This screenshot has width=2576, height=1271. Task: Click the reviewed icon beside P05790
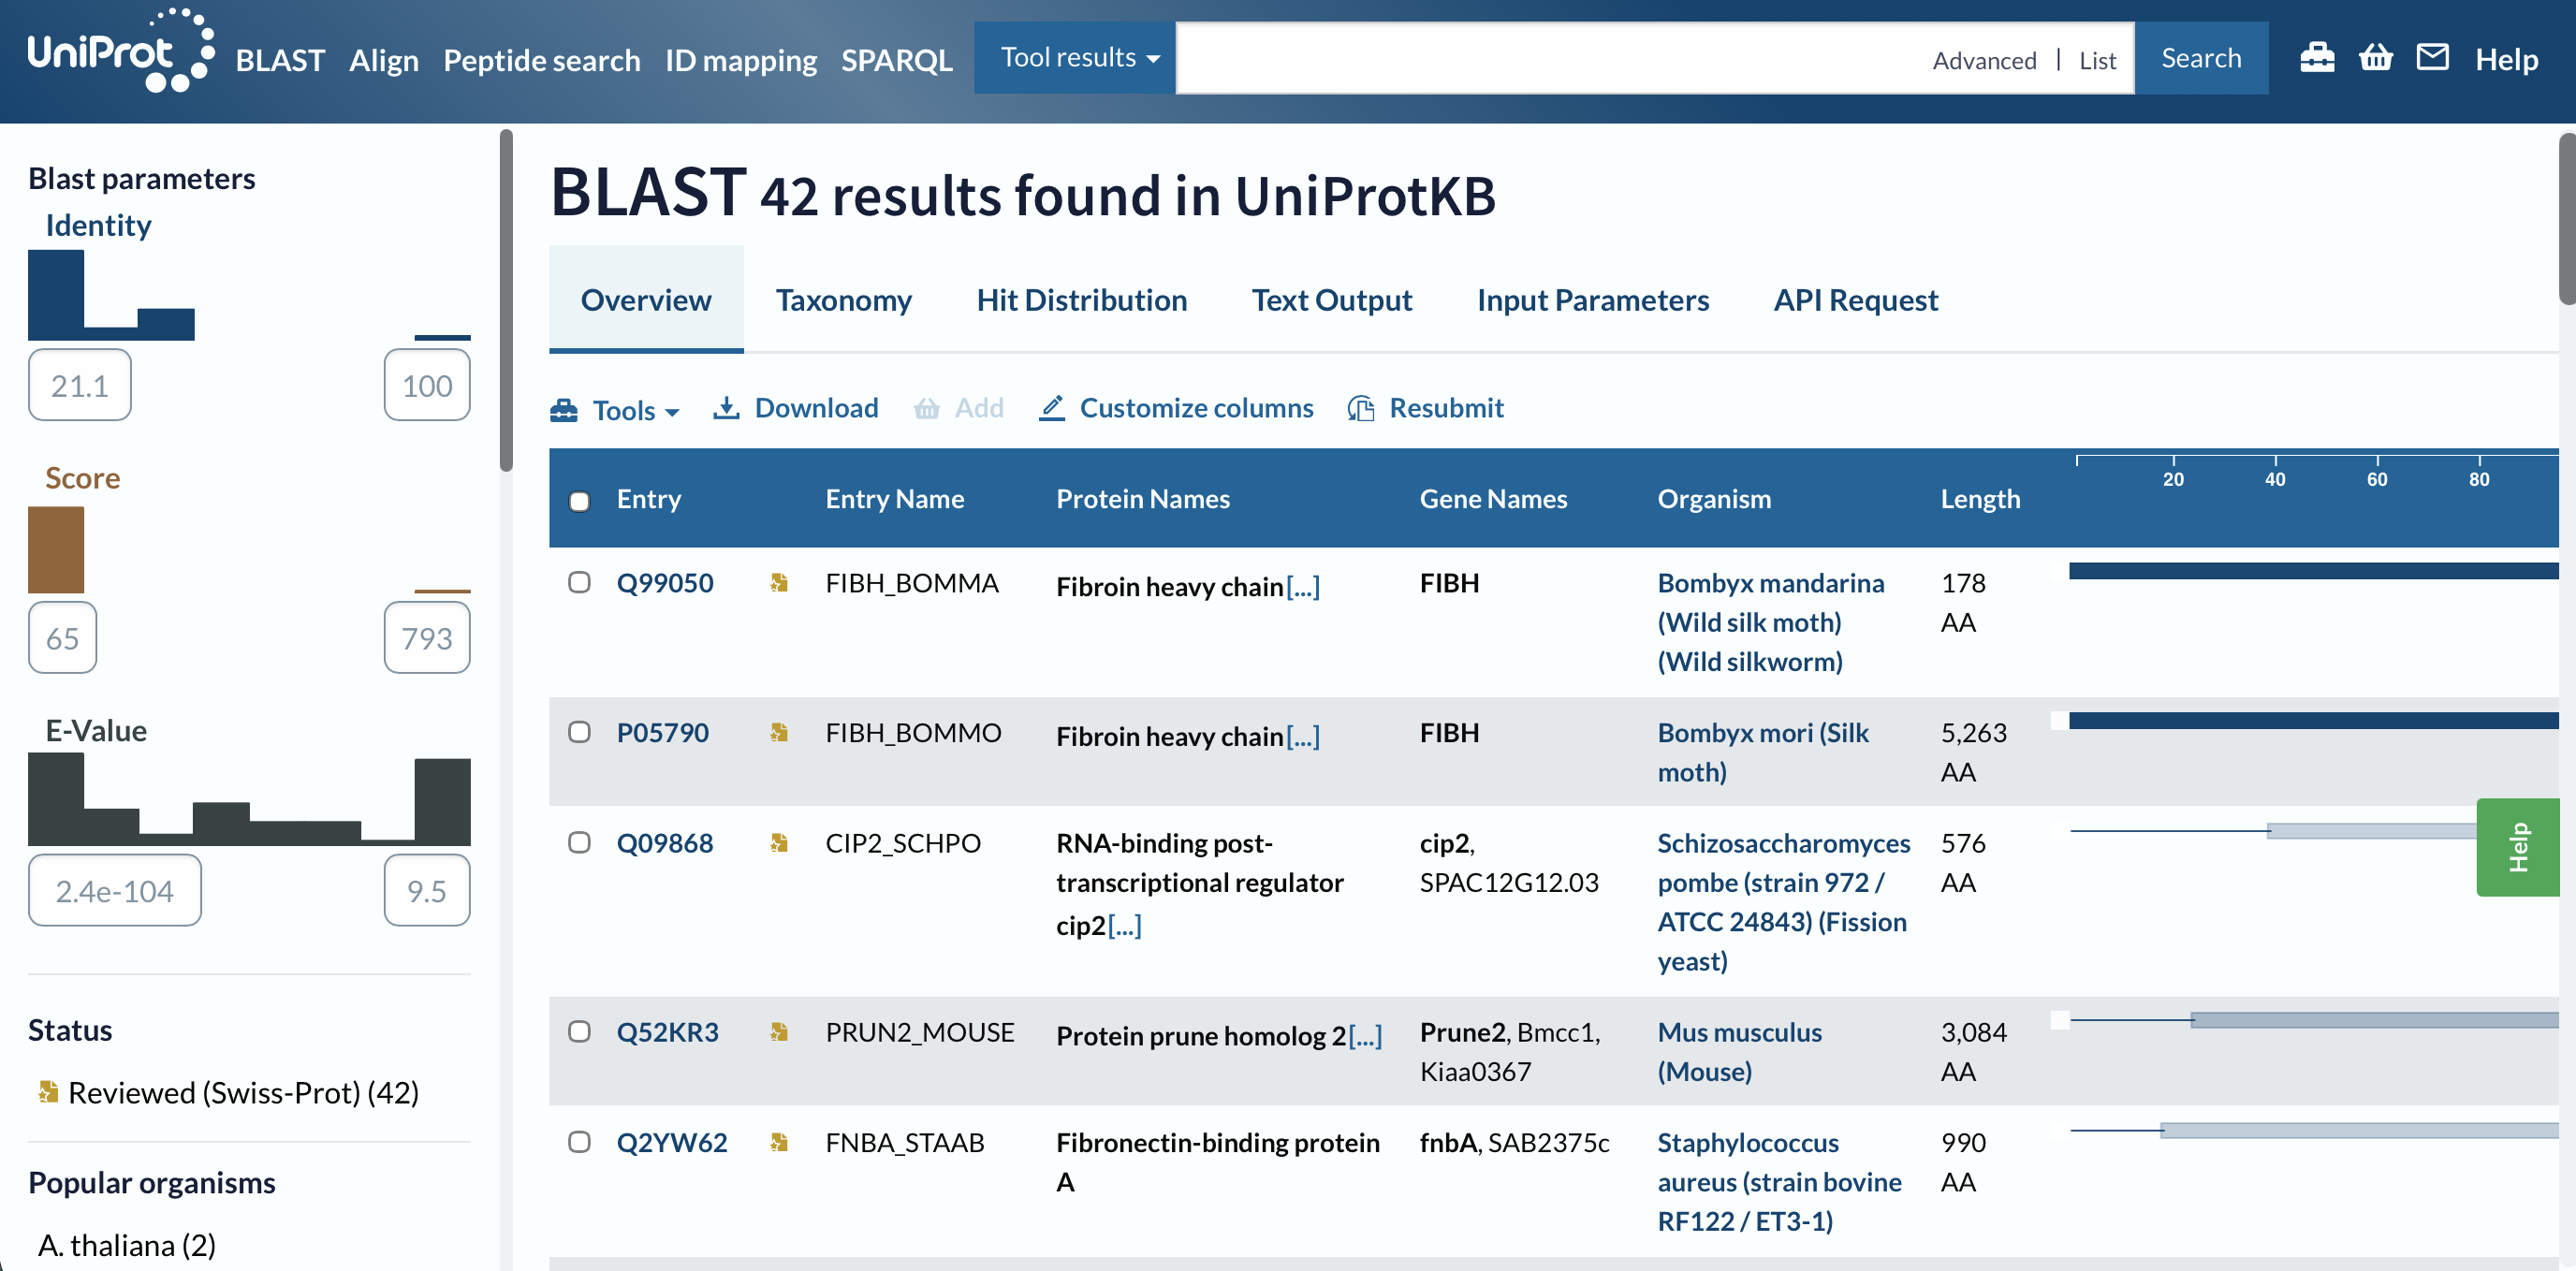[779, 733]
